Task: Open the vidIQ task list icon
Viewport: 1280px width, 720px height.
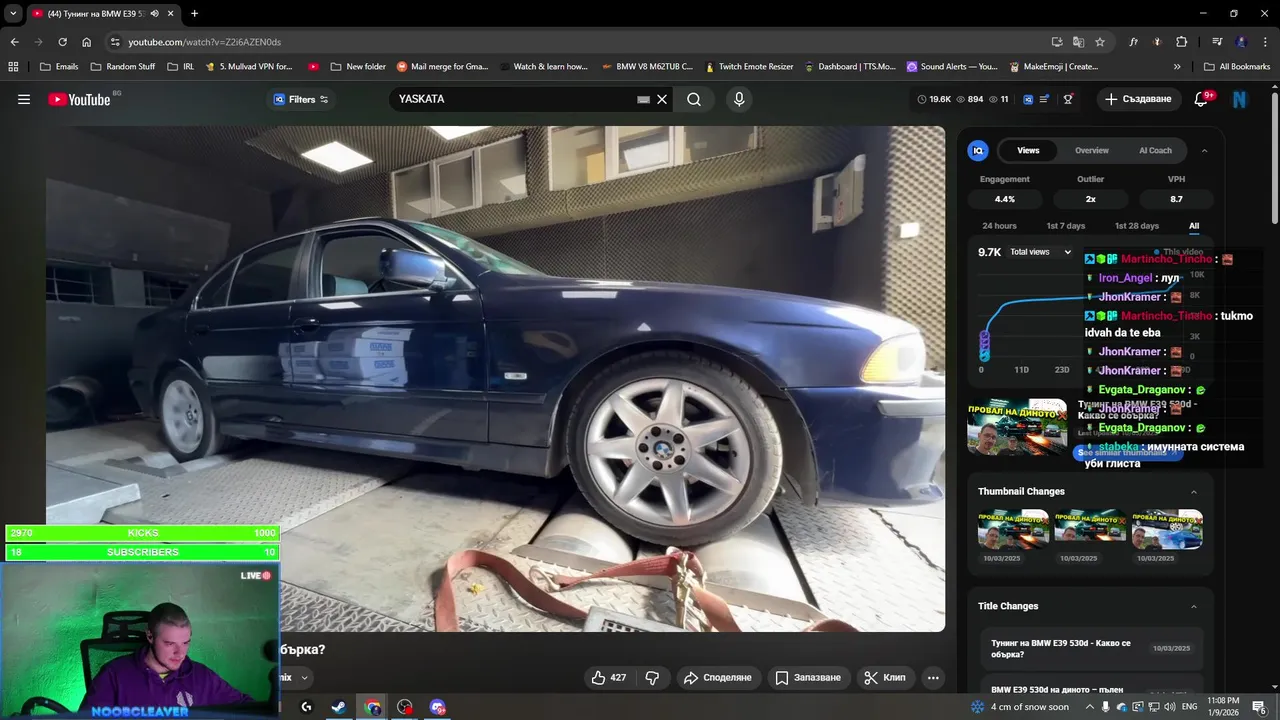Action: pyautogui.click(x=1045, y=99)
